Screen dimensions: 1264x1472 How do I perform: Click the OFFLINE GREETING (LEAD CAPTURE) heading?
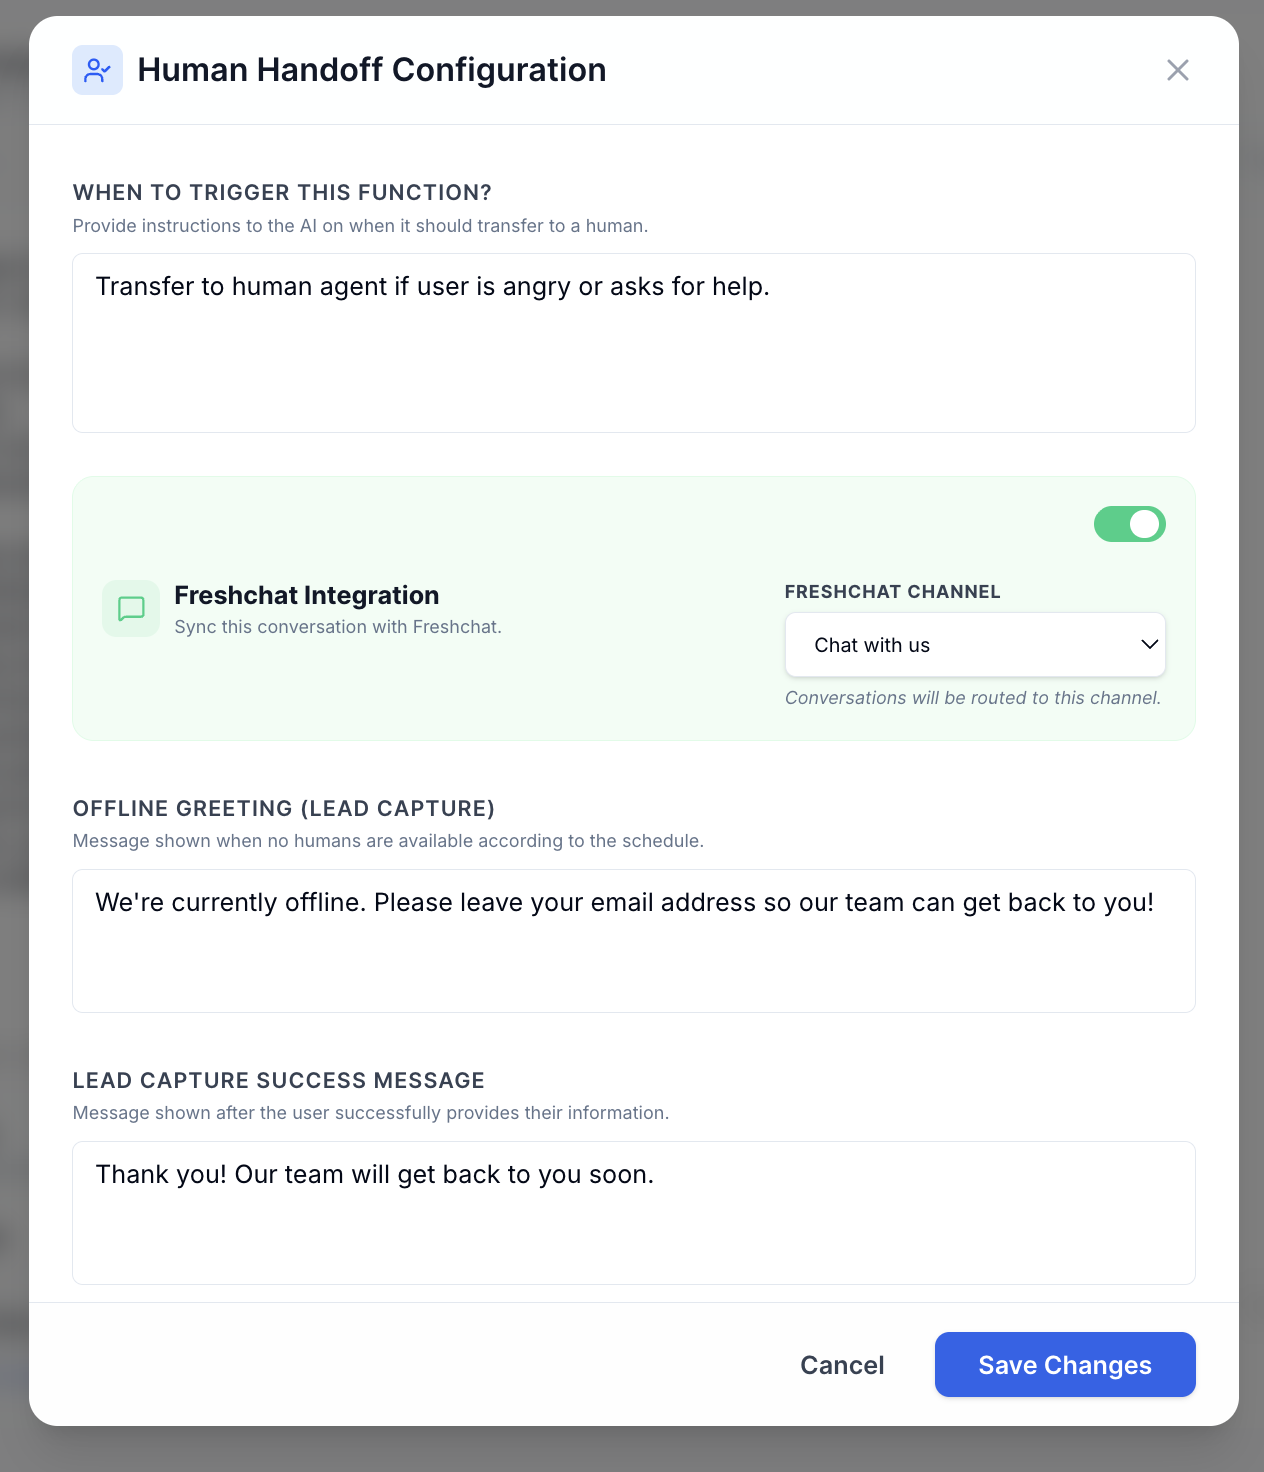click(x=283, y=808)
